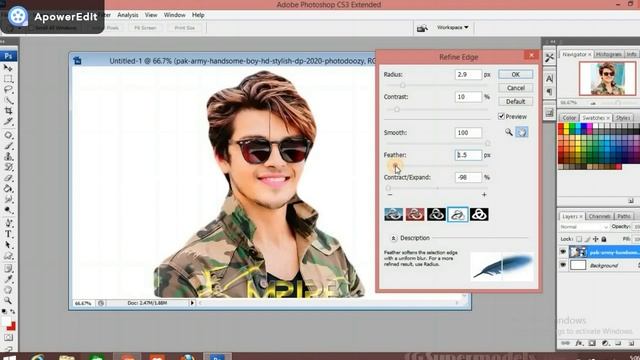The image size is (640, 360).
Task: Open the Tool Presets dock icon
Action: pyautogui.click(x=549, y=58)
